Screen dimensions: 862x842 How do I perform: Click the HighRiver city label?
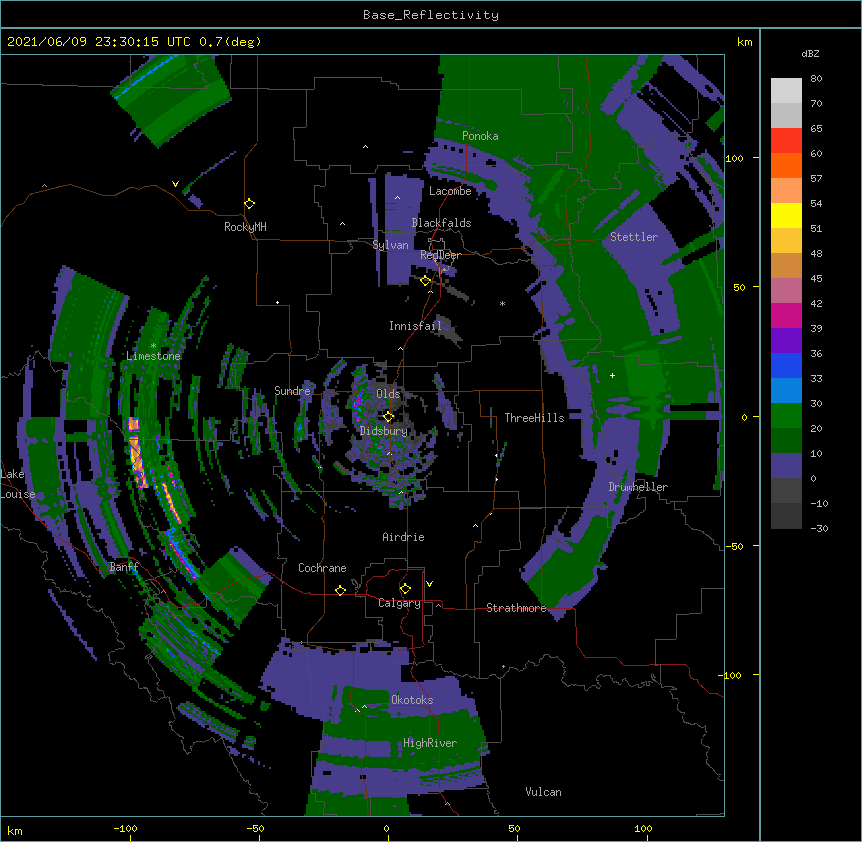430,743
